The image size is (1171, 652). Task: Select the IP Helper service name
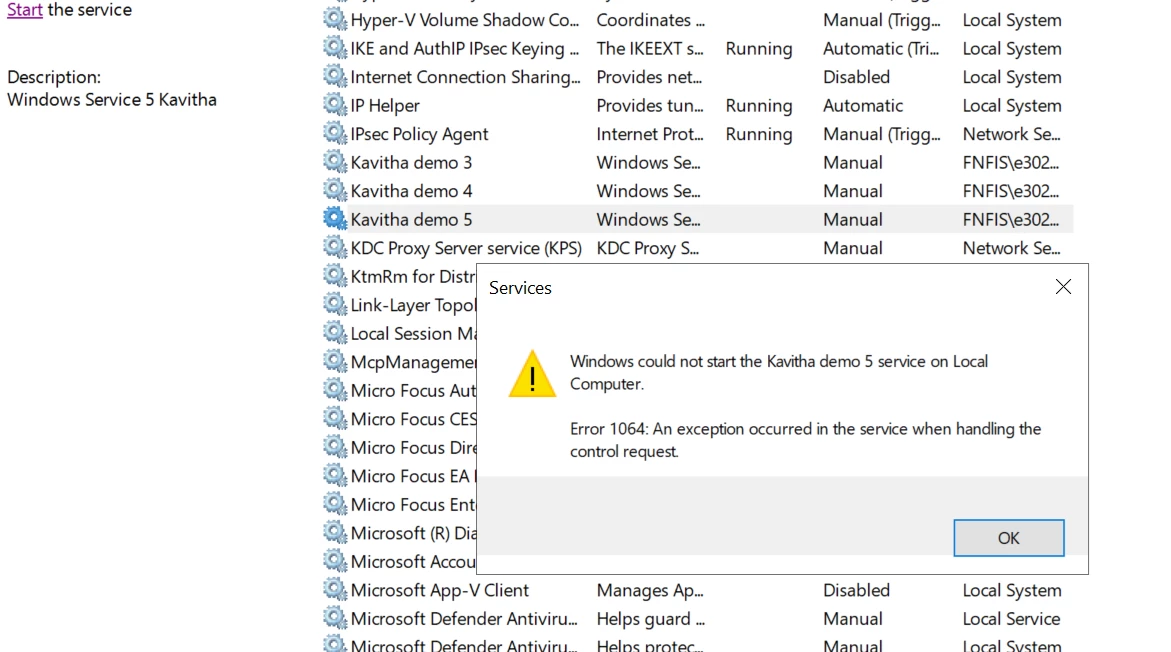[385, 105]
